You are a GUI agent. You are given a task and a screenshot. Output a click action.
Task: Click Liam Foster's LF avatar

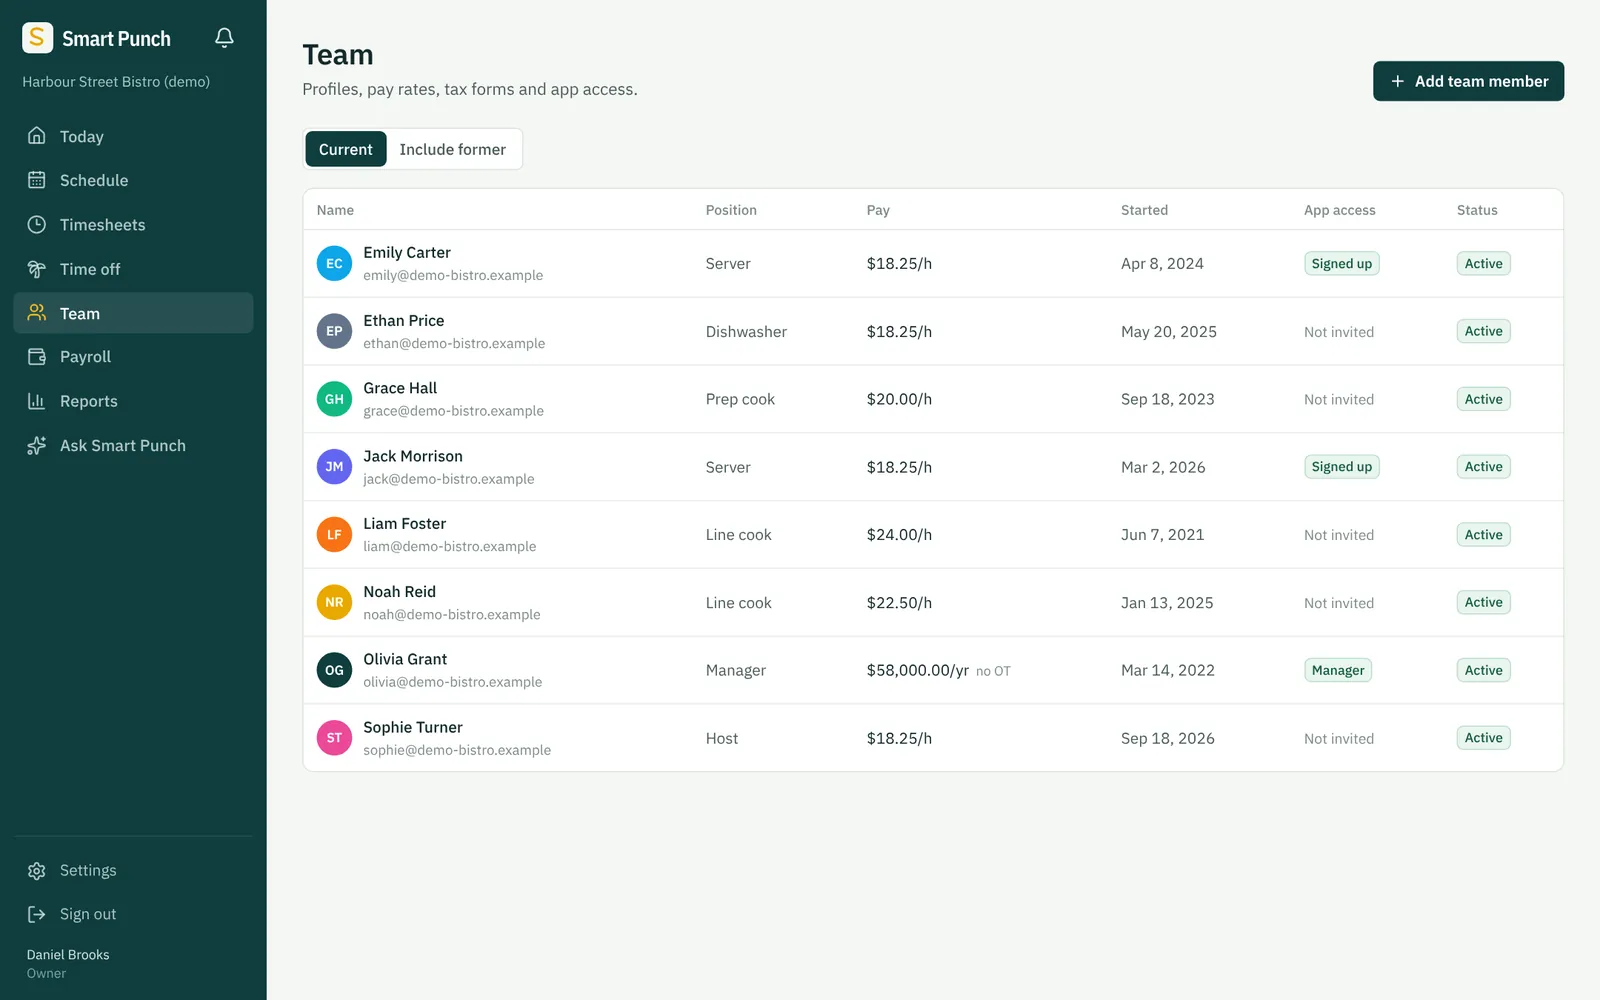(x=334, y=535)
